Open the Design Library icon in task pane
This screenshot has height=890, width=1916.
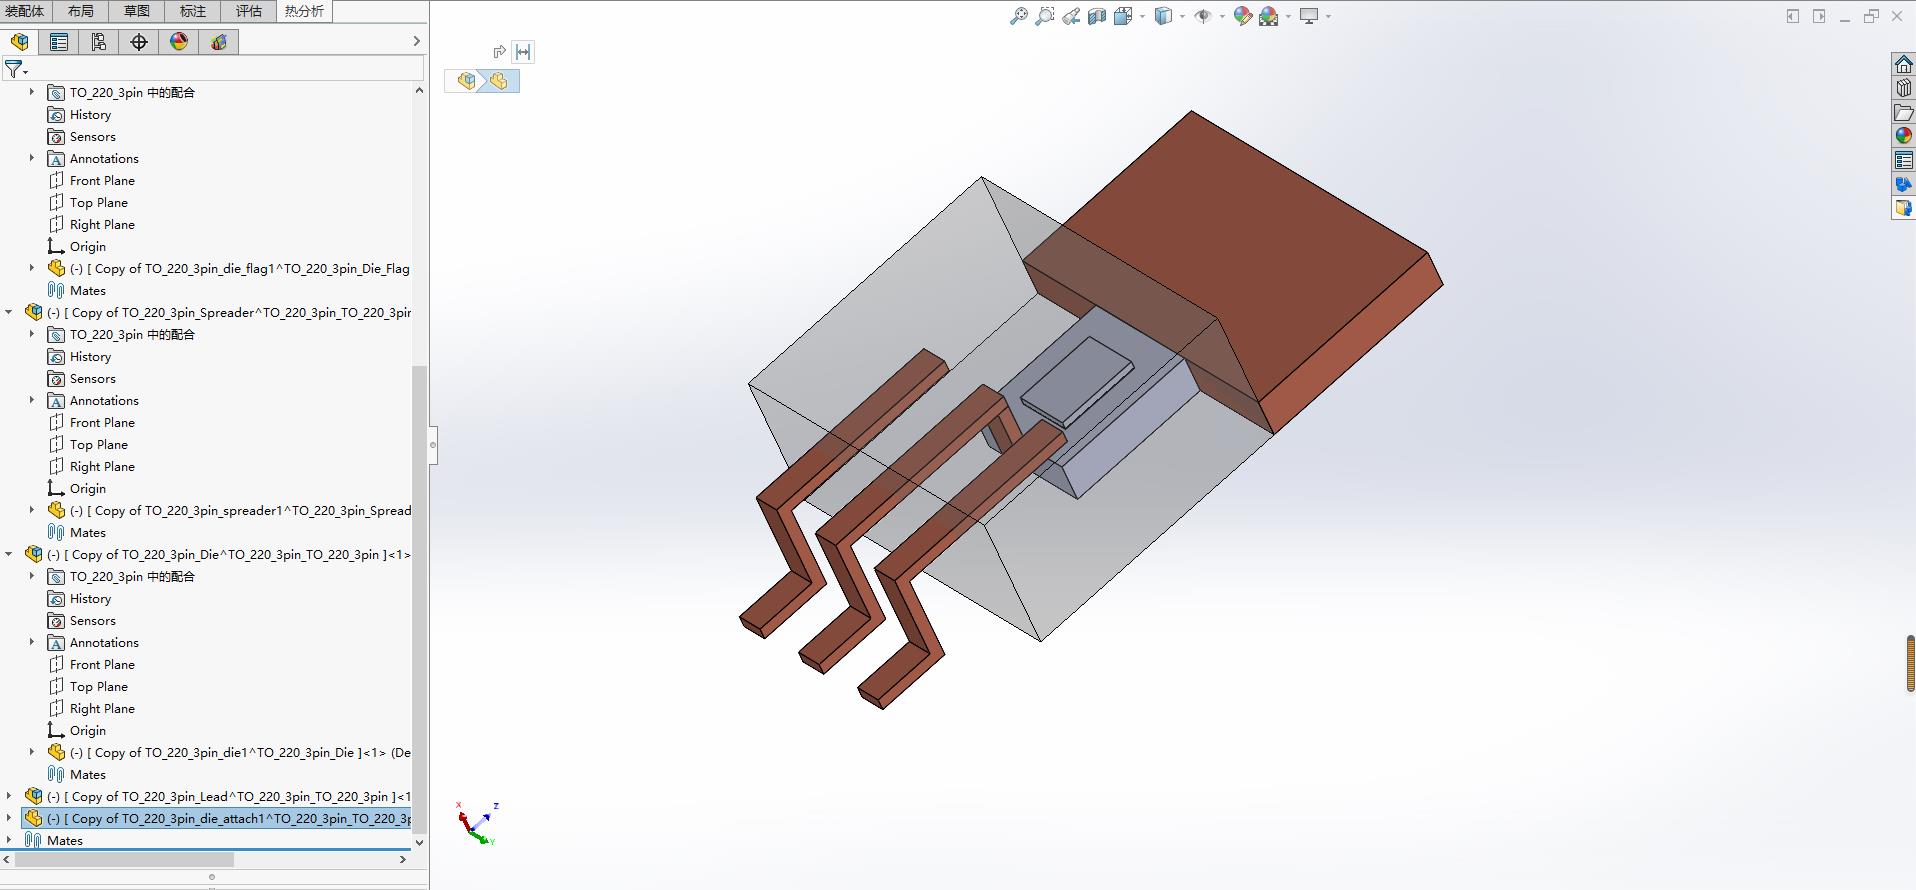coord(1904,88)
